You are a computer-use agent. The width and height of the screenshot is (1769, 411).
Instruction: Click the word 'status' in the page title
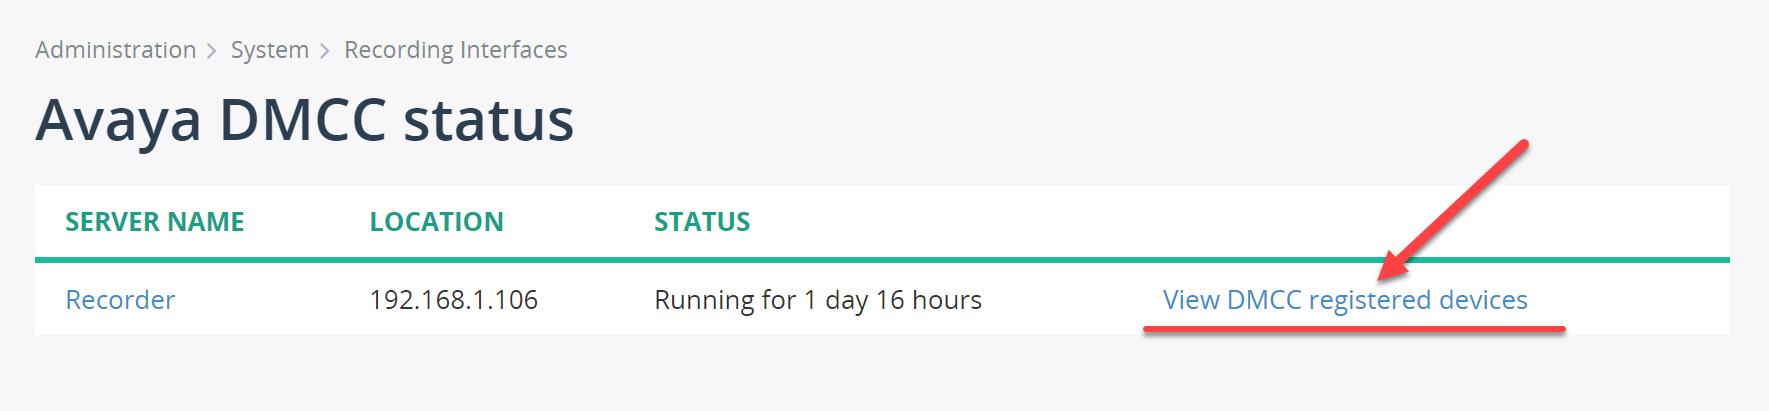point(488,121)
